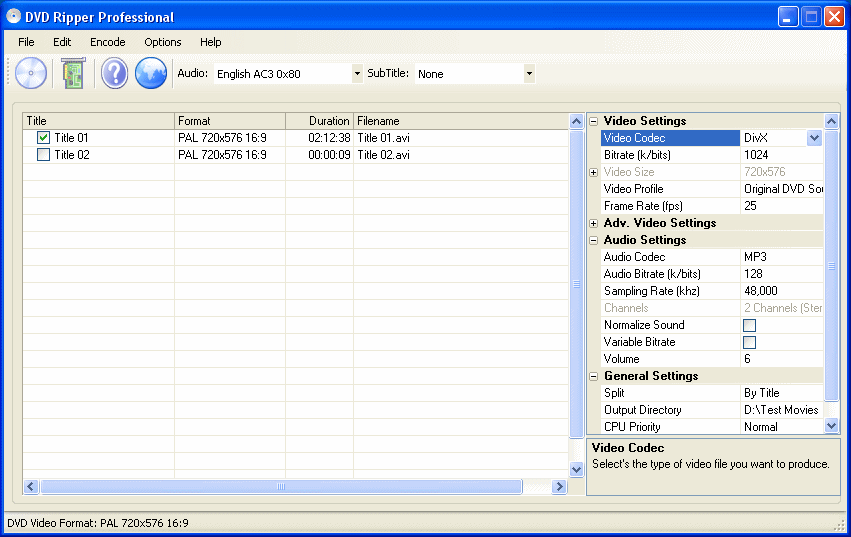The width and height of the screenshot is (851, 537).
Task: Expand the Video Size property
Action: [594, 172]
